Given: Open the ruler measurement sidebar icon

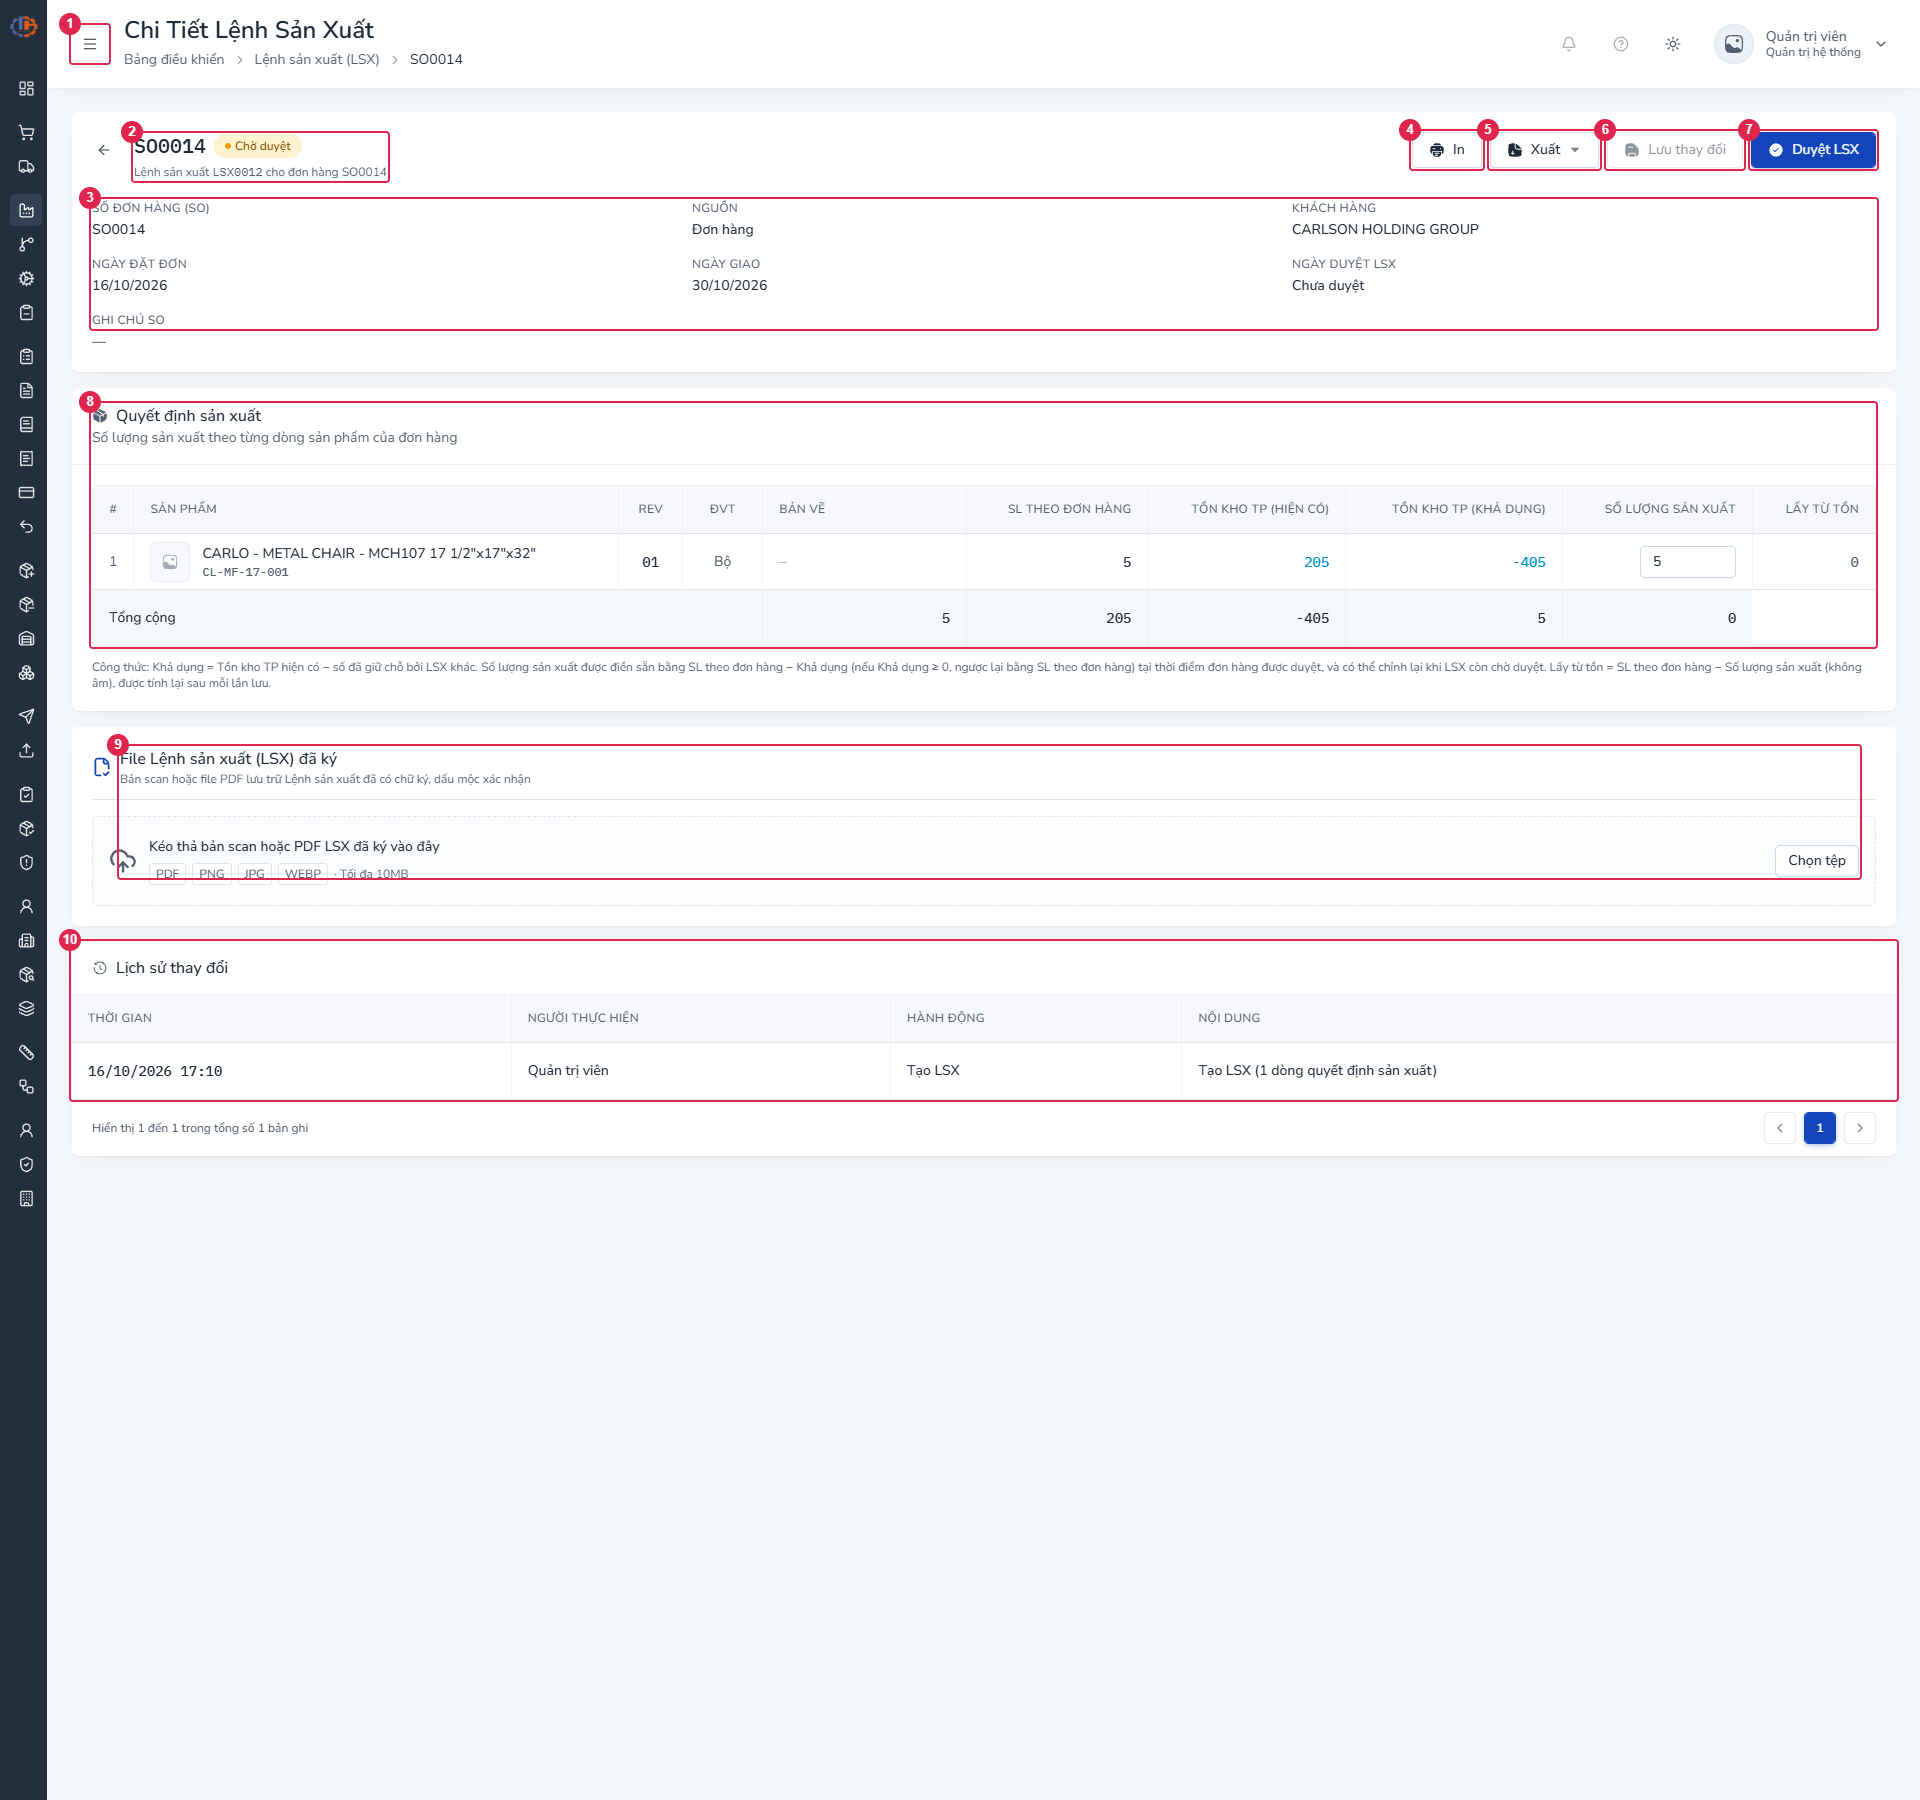Looking at the screenshot, I should click(x=27, y=1053).
